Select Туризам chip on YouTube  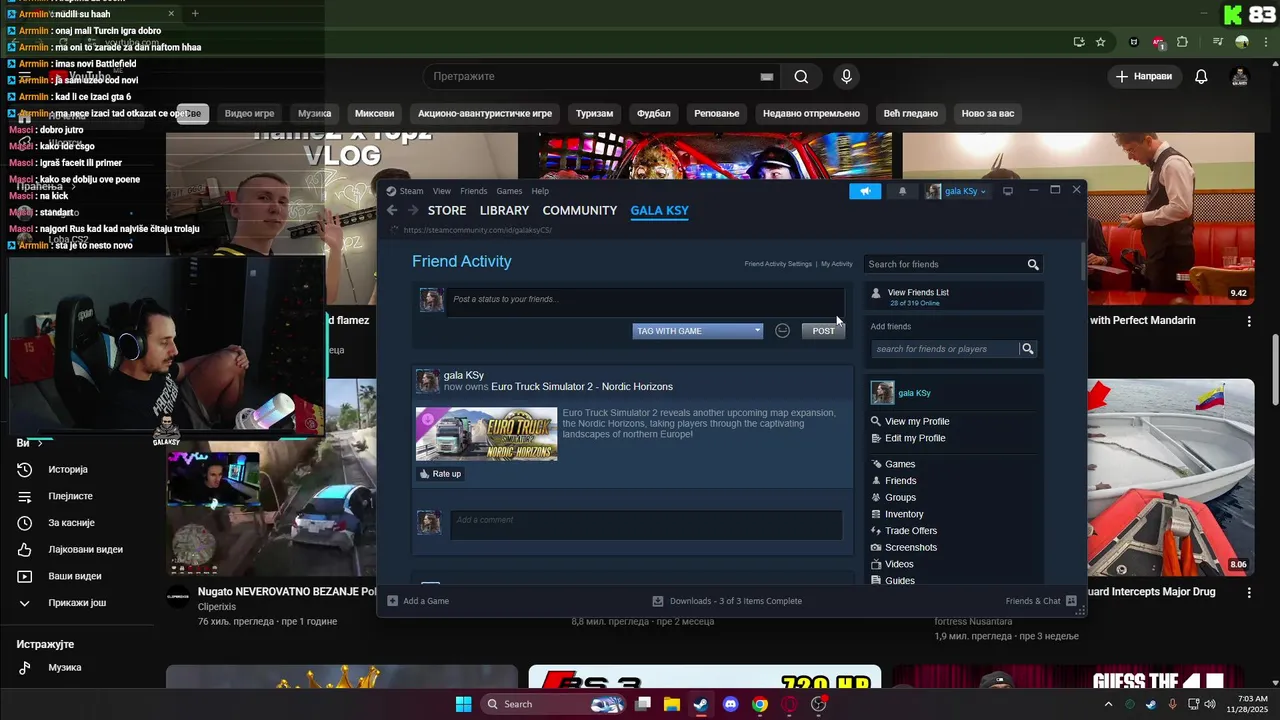coord(595,113)
